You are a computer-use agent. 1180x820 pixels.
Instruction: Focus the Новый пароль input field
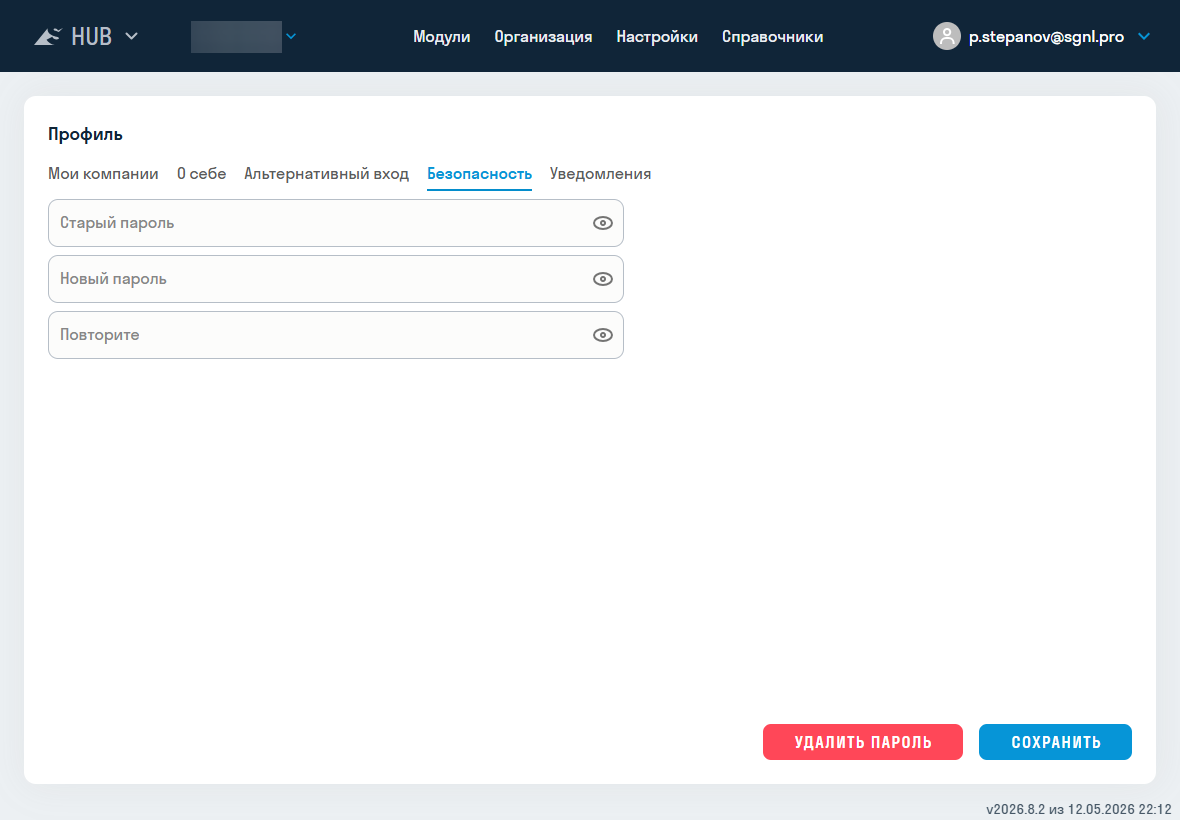(x=336, y=279)
